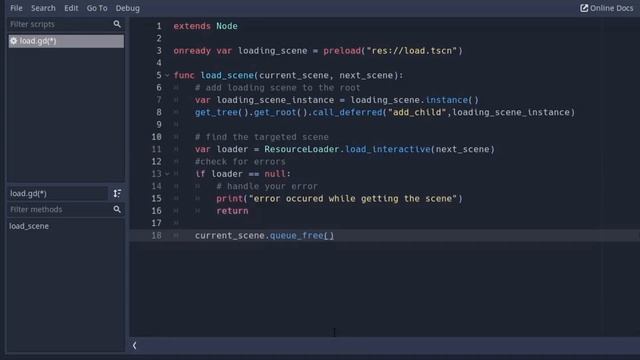640x360 pixels.
Task: Click onready keyword on line 3
Action: pos(192,51)
